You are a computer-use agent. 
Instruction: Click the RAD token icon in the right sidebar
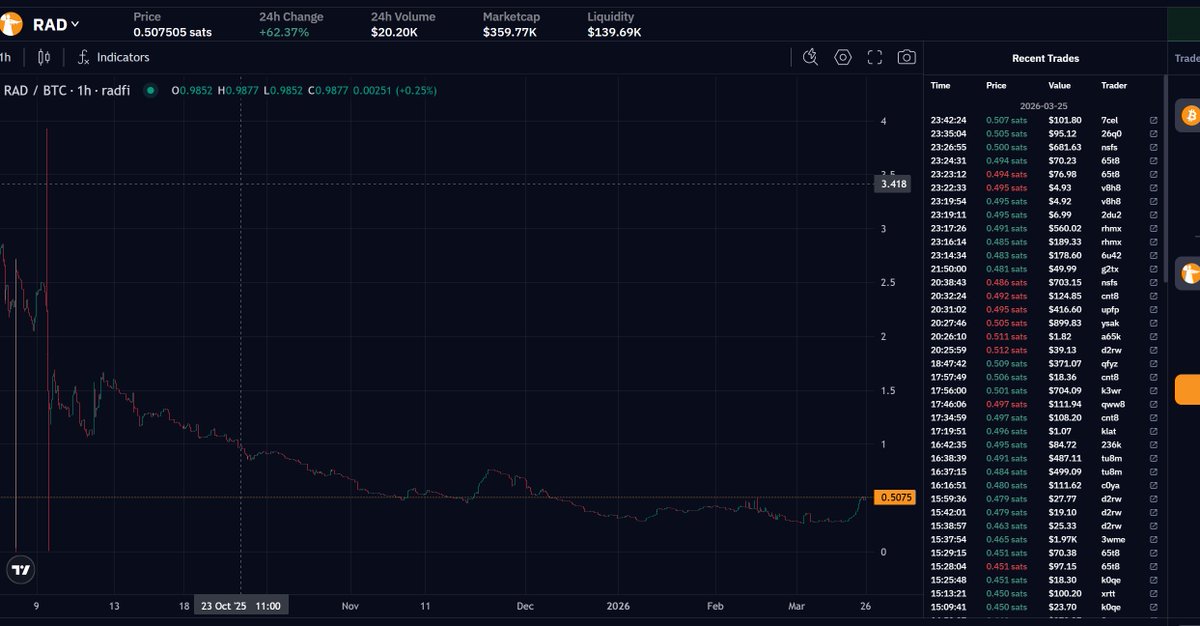1189,272
